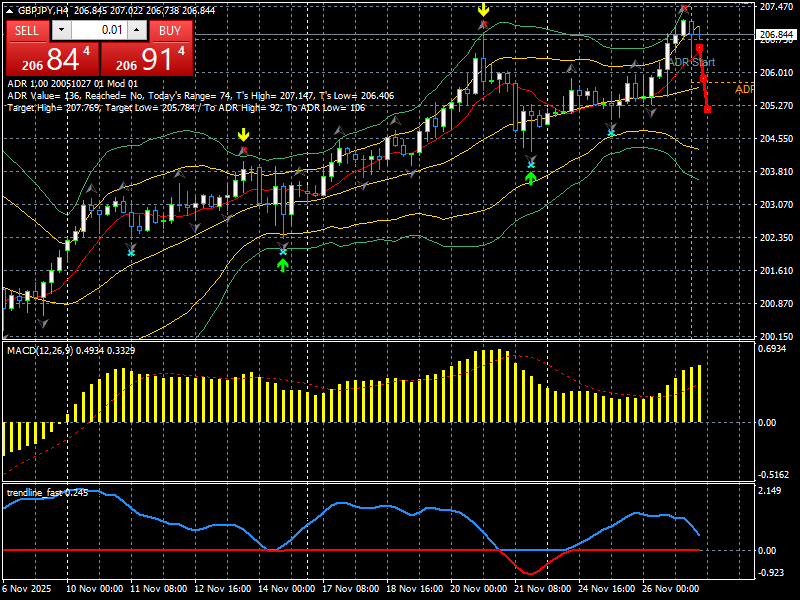This screenshot has height=600, width=800.
Task: Click the '17 Nov 08:00' time label
Action: [351, 588]
